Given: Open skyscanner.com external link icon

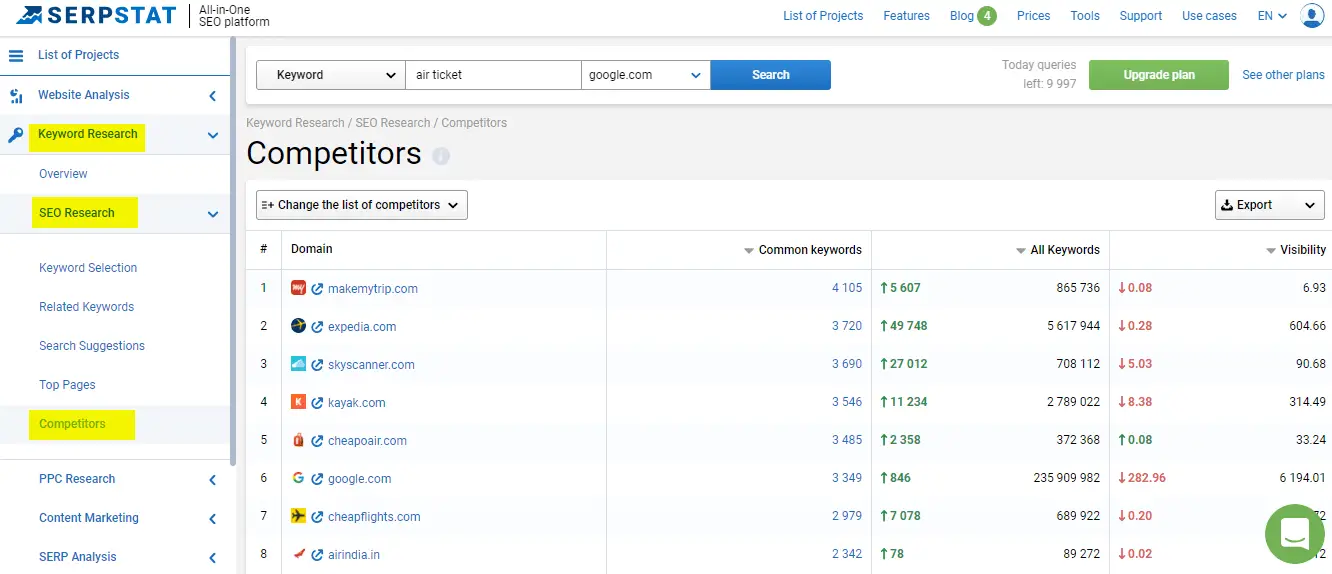Looking at the screenshot, I should pos(317,365).
